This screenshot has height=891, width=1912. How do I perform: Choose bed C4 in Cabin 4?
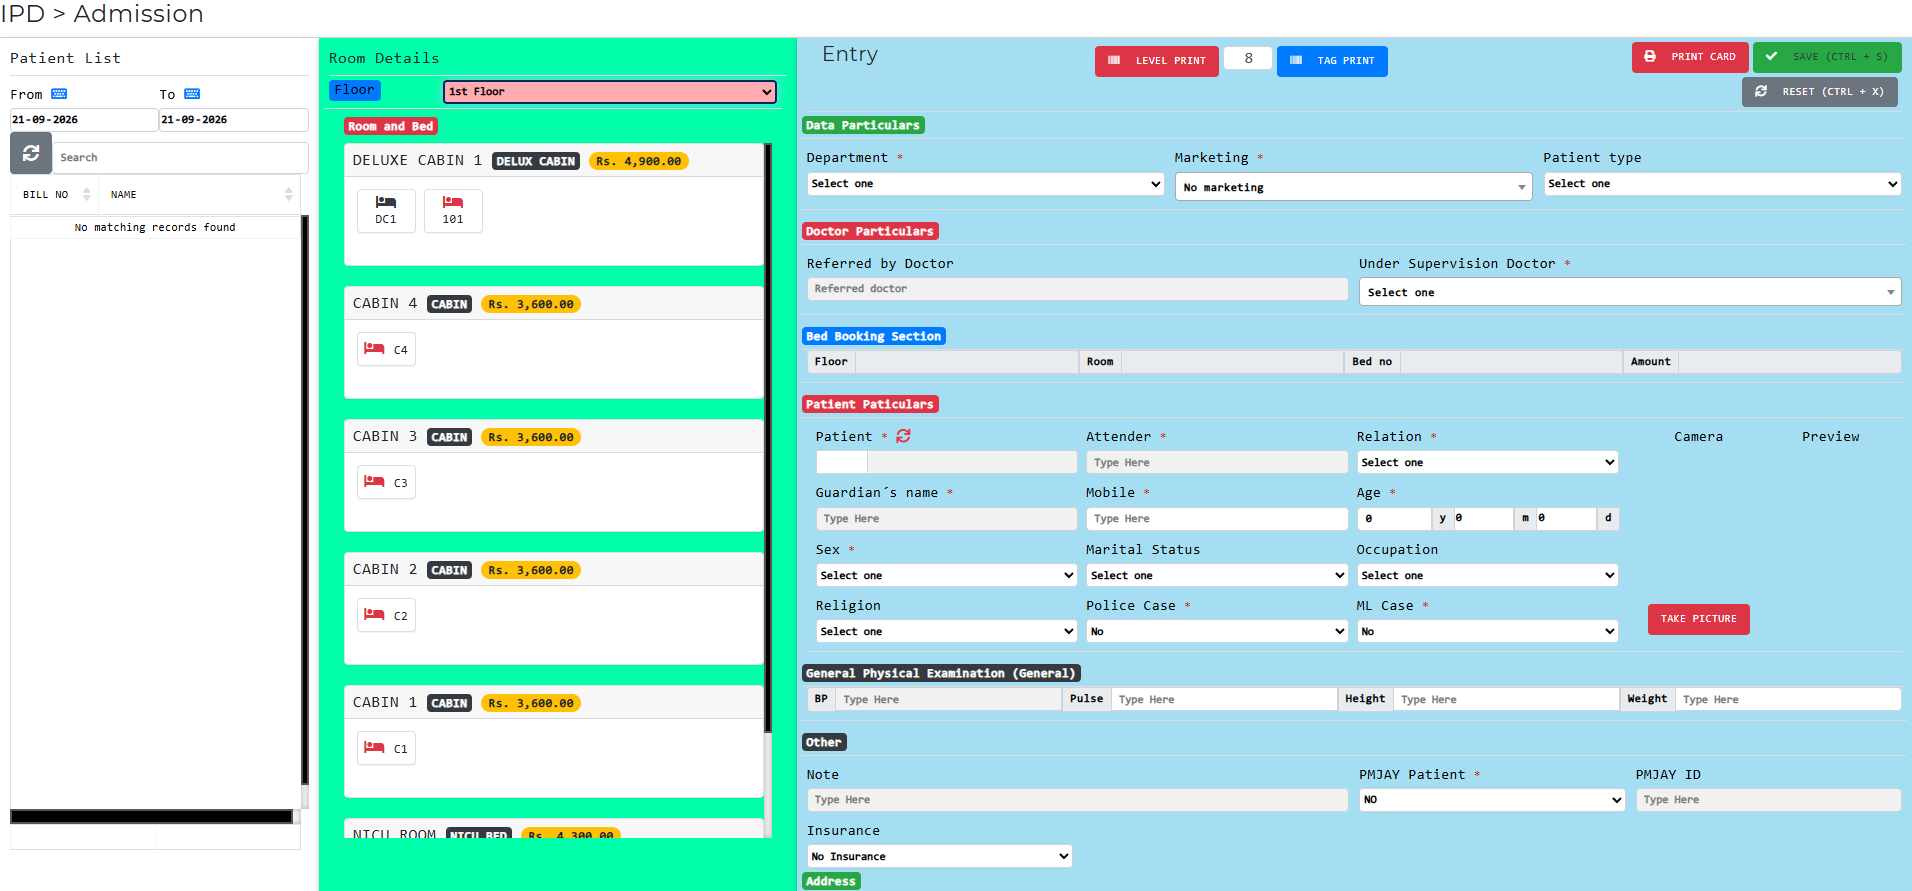(386, 349)
